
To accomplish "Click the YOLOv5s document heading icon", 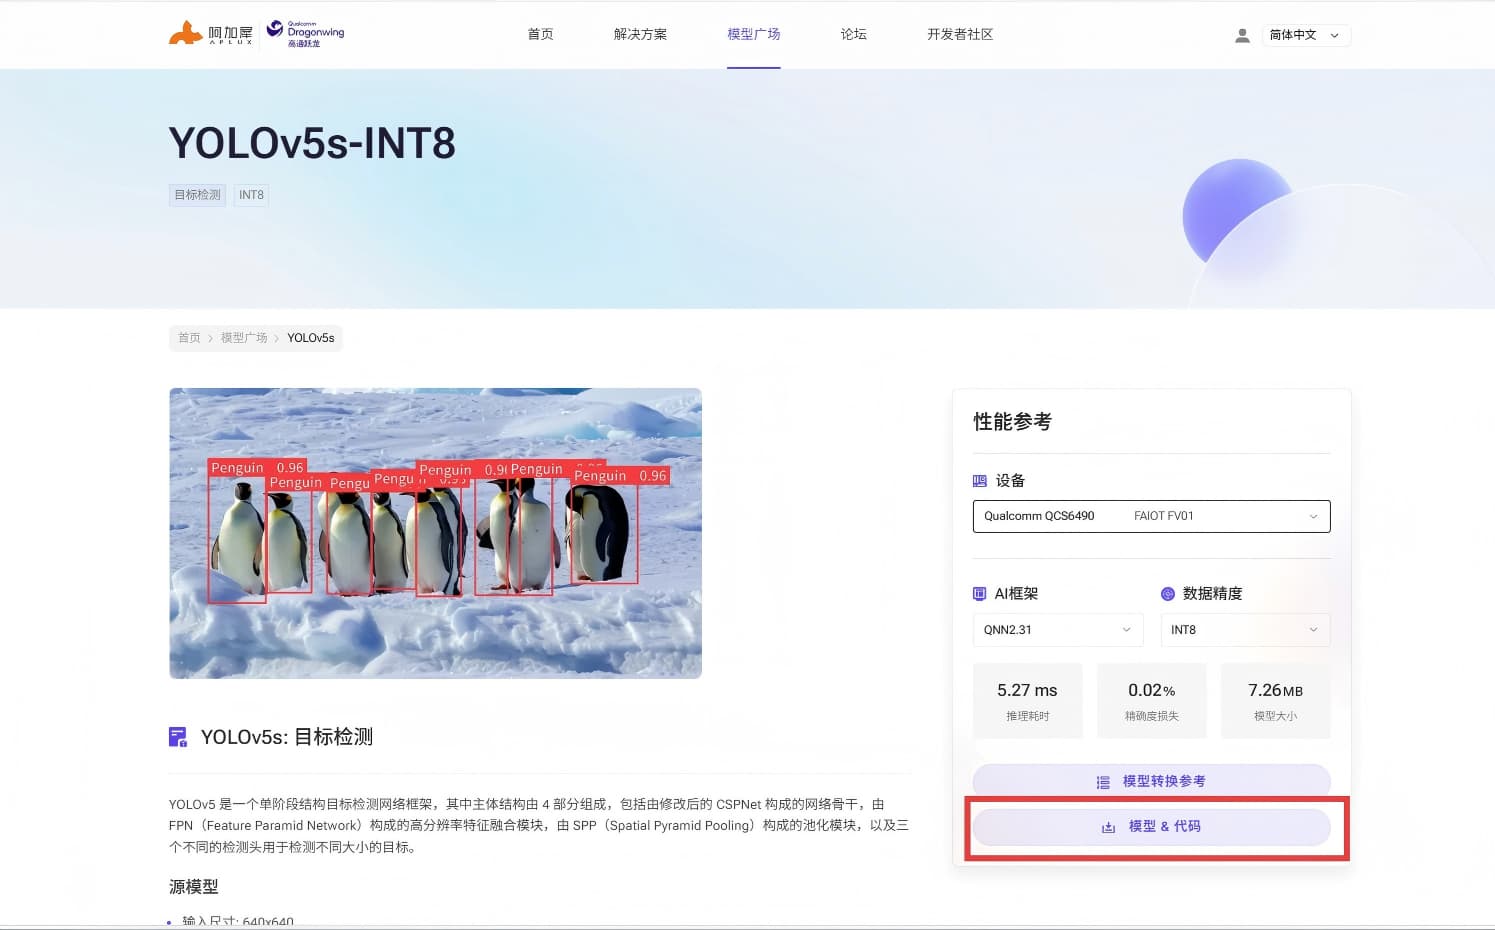I will 178,737.
